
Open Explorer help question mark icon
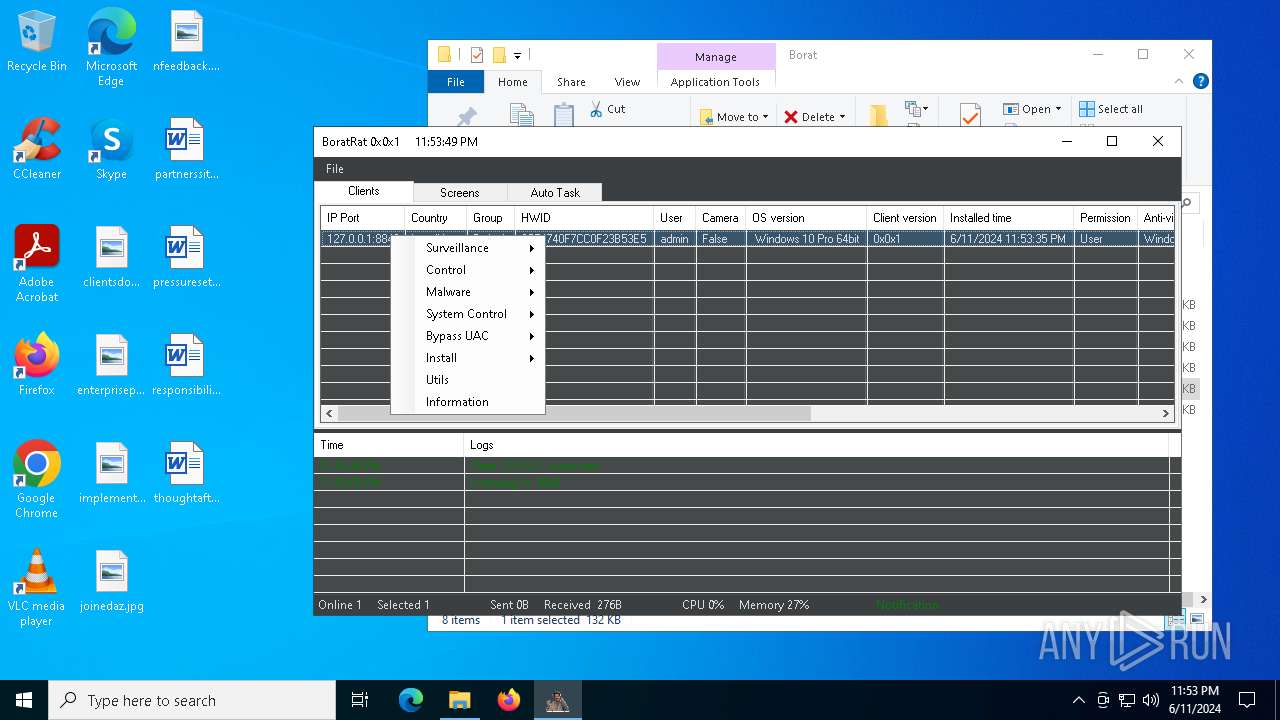[1201, 82]
